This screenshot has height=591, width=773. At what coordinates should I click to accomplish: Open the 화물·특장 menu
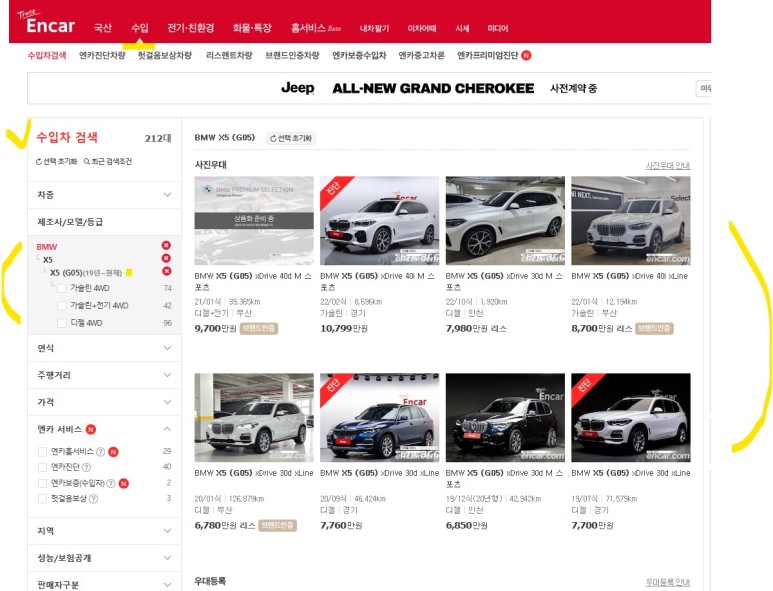tap(252, 28)
